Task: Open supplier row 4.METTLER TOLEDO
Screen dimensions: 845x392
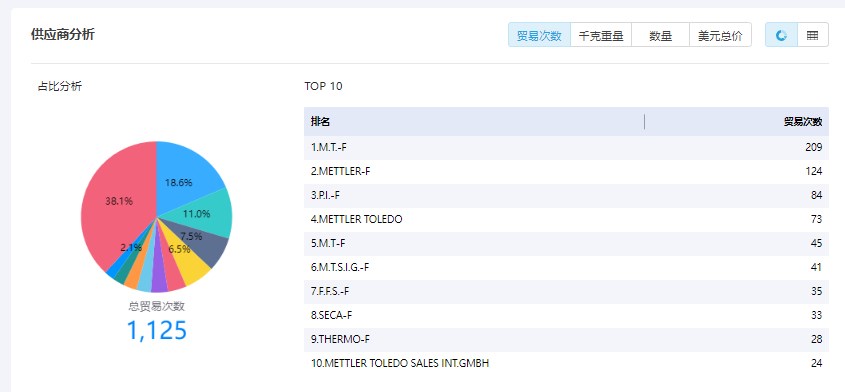Action: pos(566,219)
